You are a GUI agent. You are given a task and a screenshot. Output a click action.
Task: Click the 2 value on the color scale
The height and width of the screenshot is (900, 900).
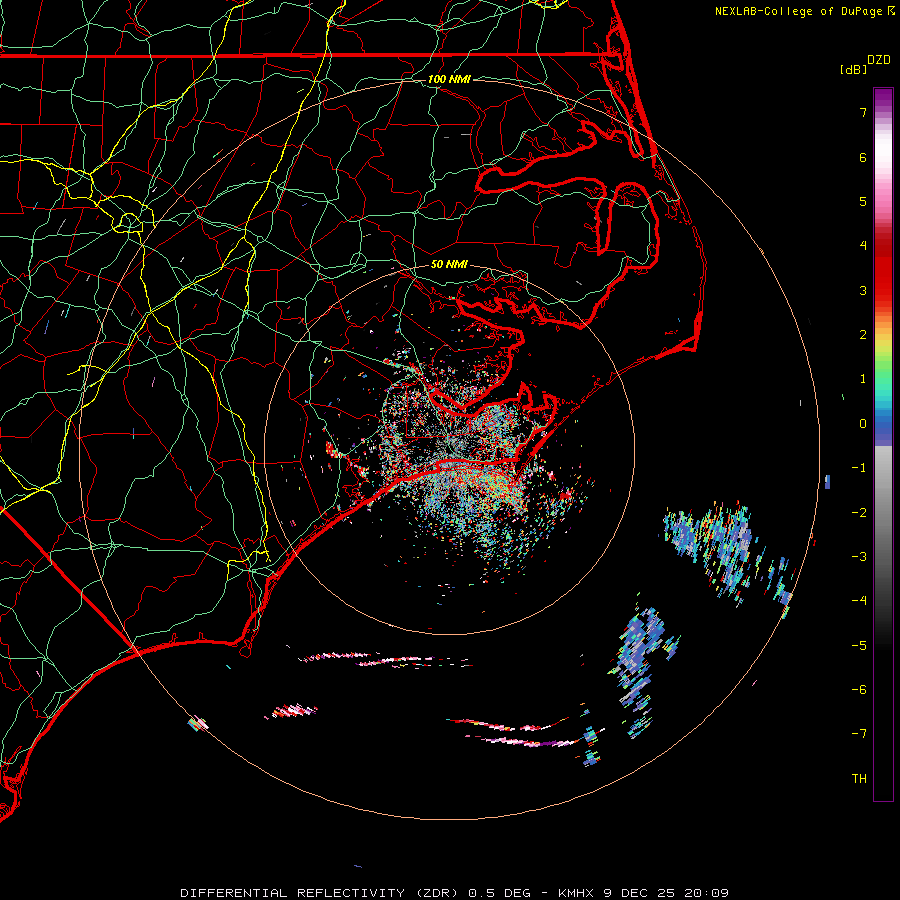pyautogui.click(x=863, y=335)
